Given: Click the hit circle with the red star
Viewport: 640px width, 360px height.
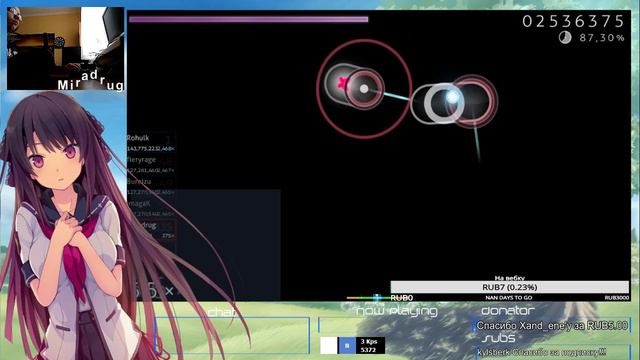Looking at the screenshot, I should [342, 83].
